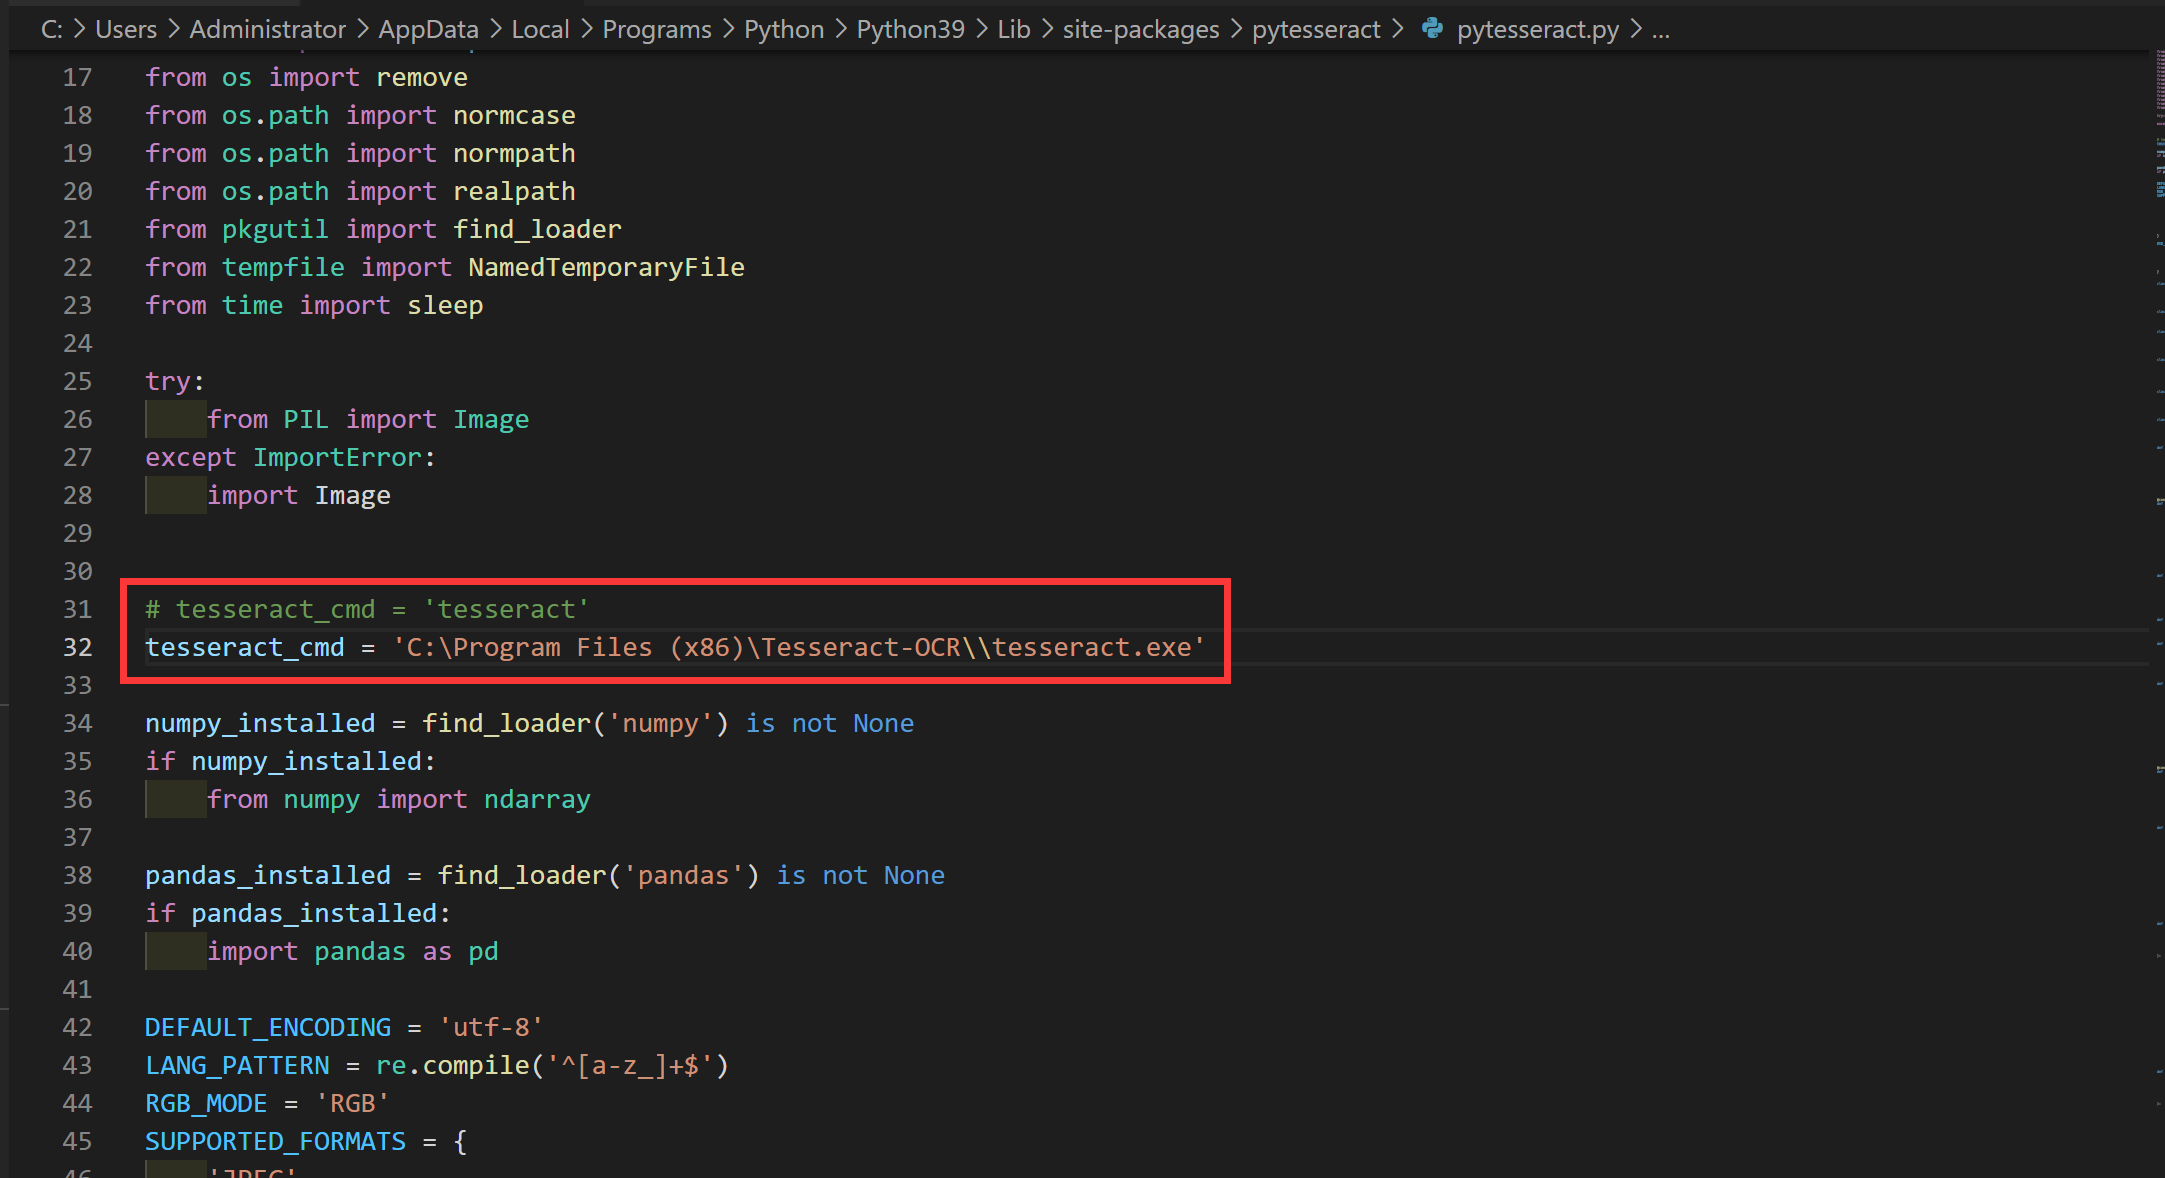Click the ellipsis symbol breadcrumb at end
Screen dimensions: 2165x1178
(1661, 30)
